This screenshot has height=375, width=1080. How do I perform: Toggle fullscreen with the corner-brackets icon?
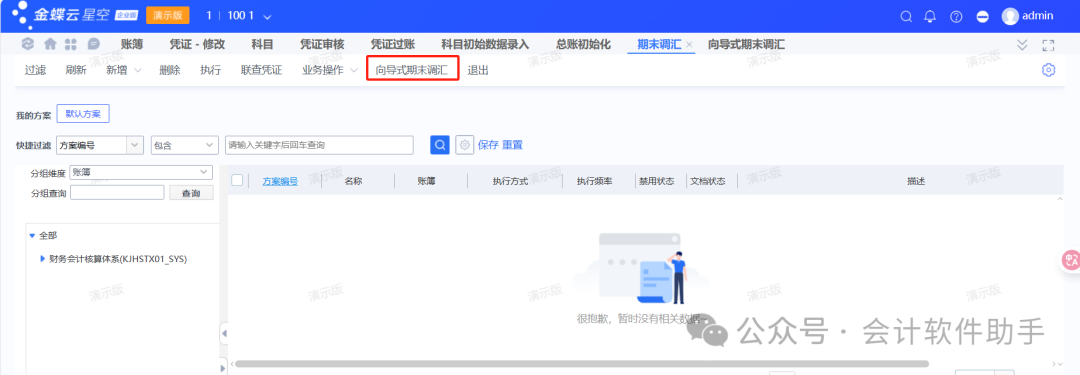1048,45
